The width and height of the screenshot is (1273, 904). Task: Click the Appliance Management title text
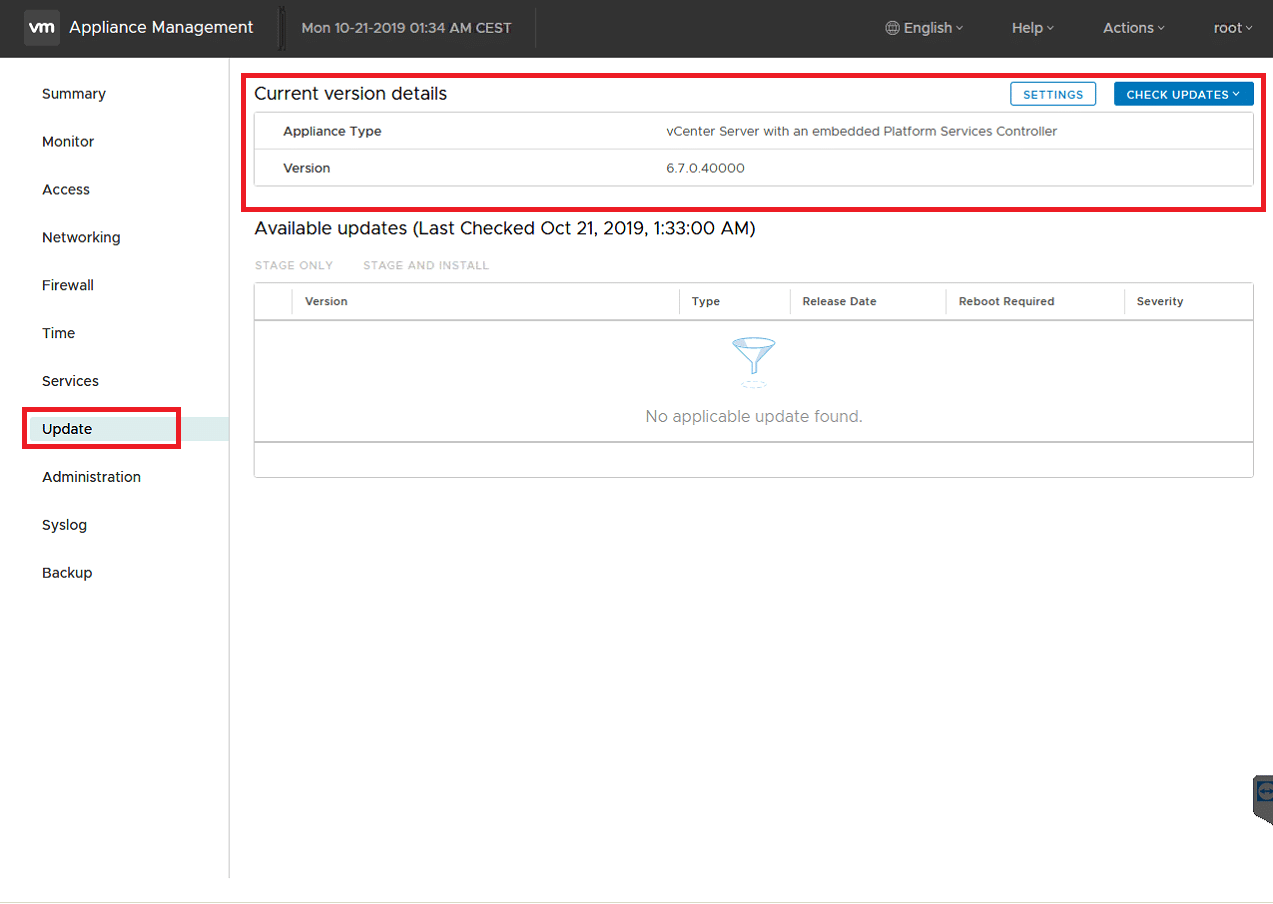tap(161, 28)
